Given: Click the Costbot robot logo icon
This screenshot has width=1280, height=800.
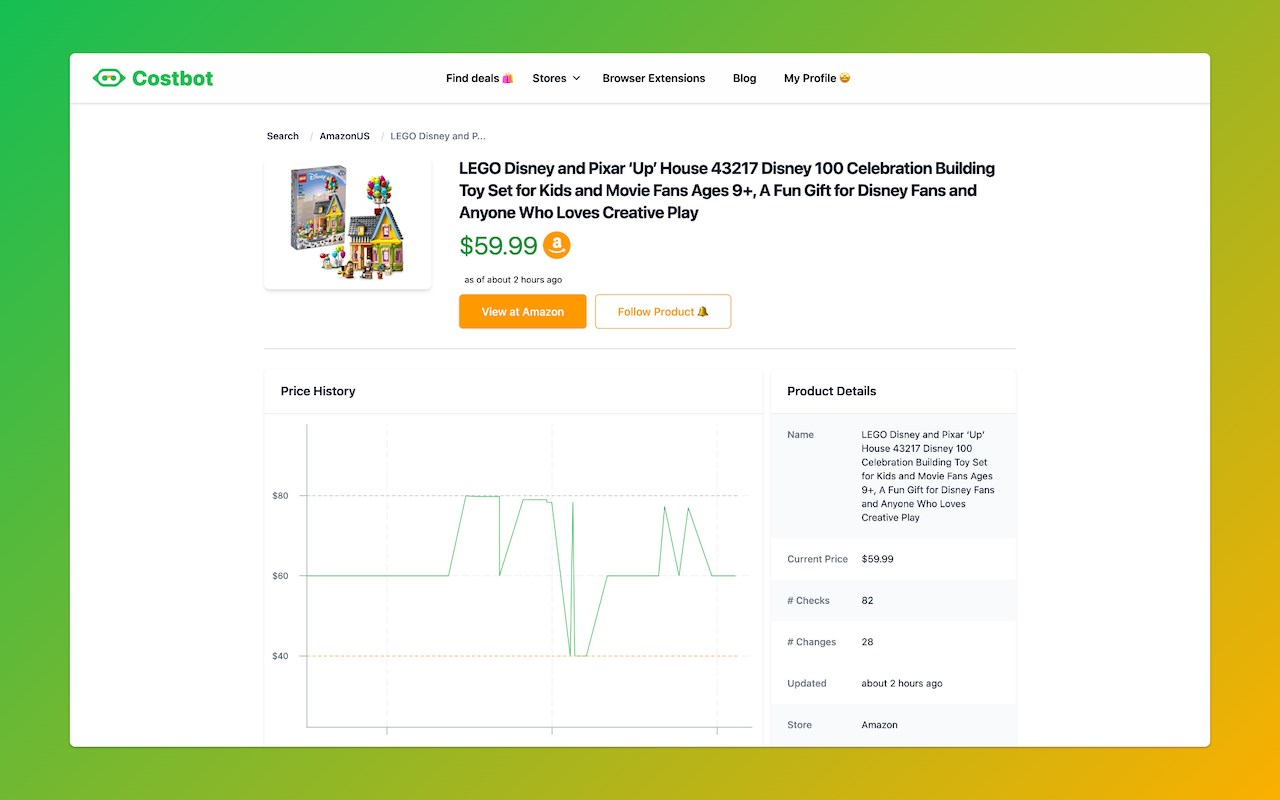Looking at the screenshot, I should [109, 78].
